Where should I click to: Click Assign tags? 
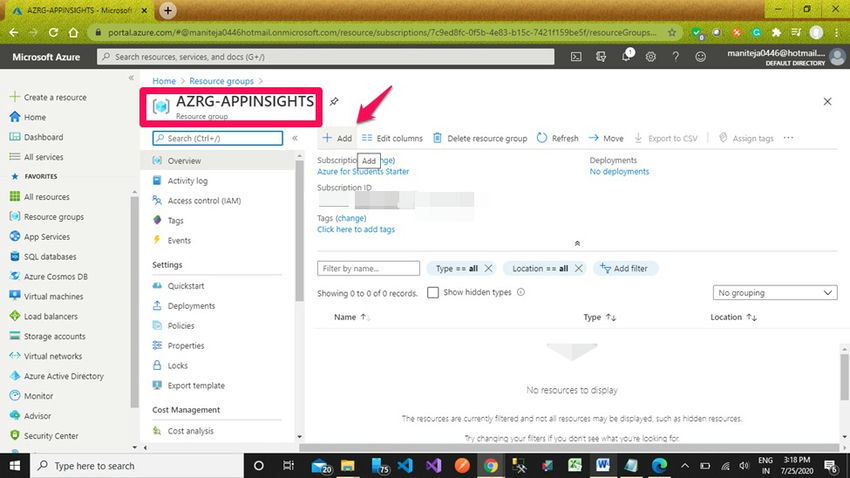click(746, 138)
